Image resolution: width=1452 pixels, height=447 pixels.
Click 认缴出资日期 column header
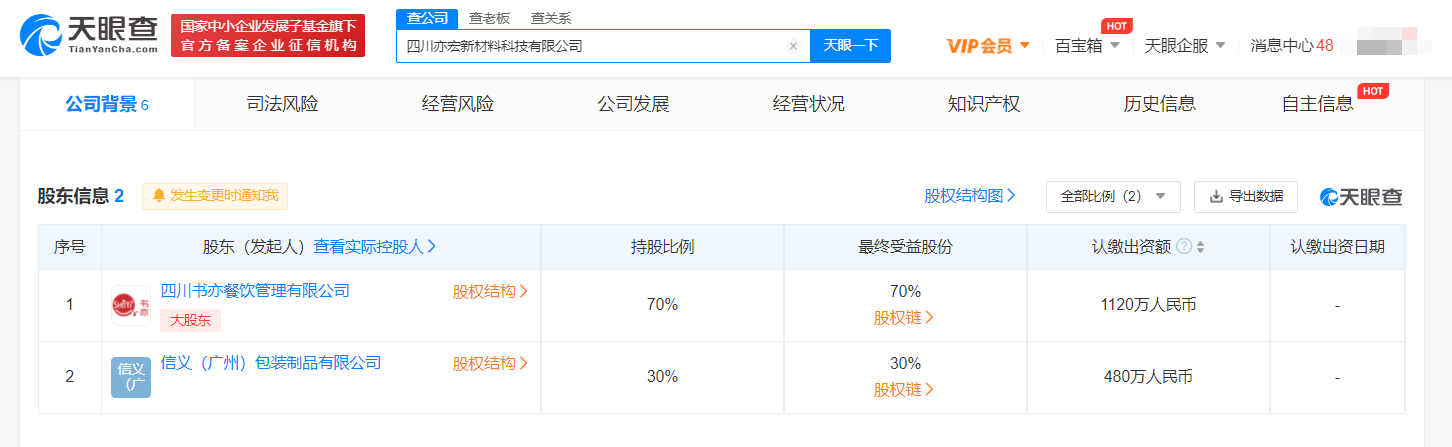(x=1337, y=247)
